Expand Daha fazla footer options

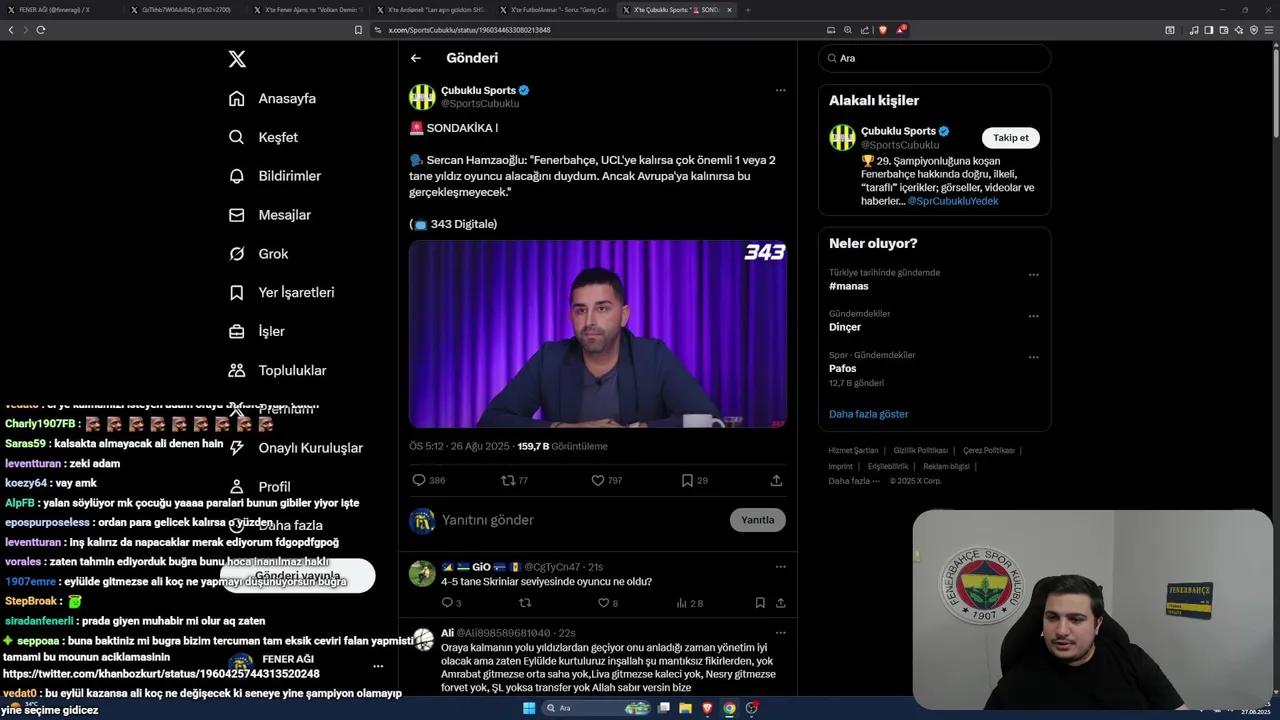pyautogui.click(x=854, y=481)
